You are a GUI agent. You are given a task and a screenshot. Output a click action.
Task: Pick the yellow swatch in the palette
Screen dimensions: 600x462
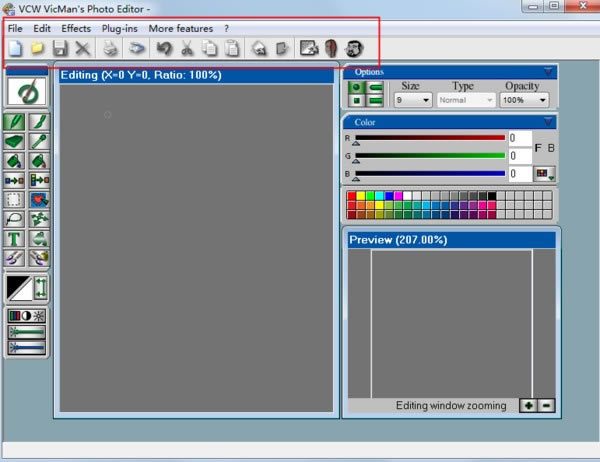pos(361,196)
